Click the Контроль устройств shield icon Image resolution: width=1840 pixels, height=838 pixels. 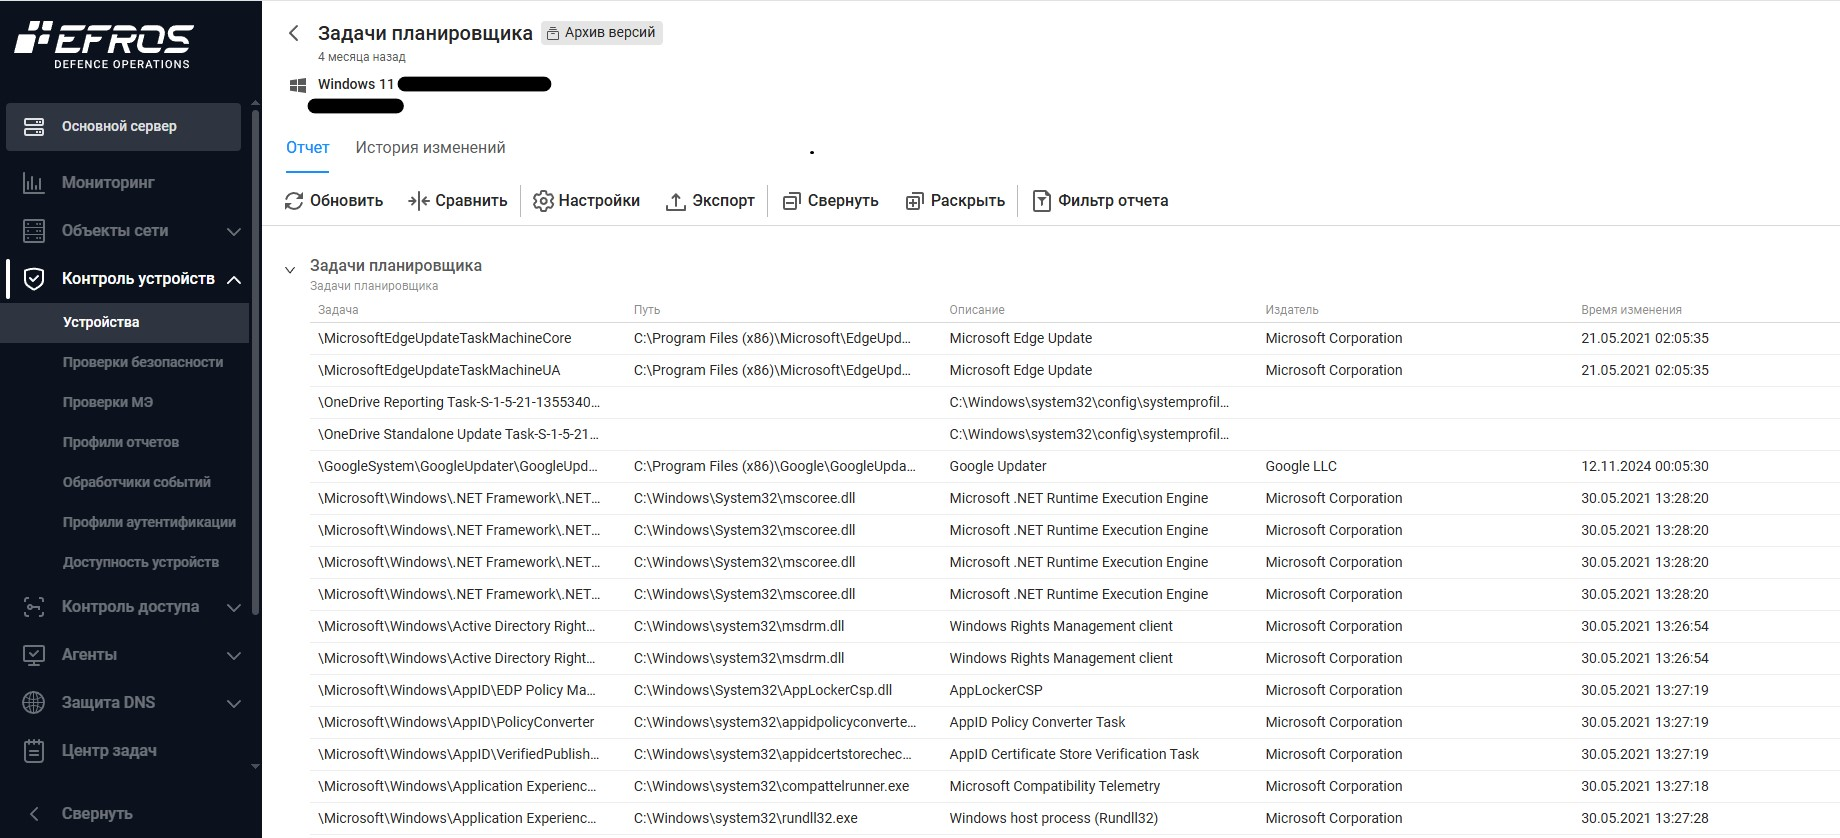click(x=34, y=279)
